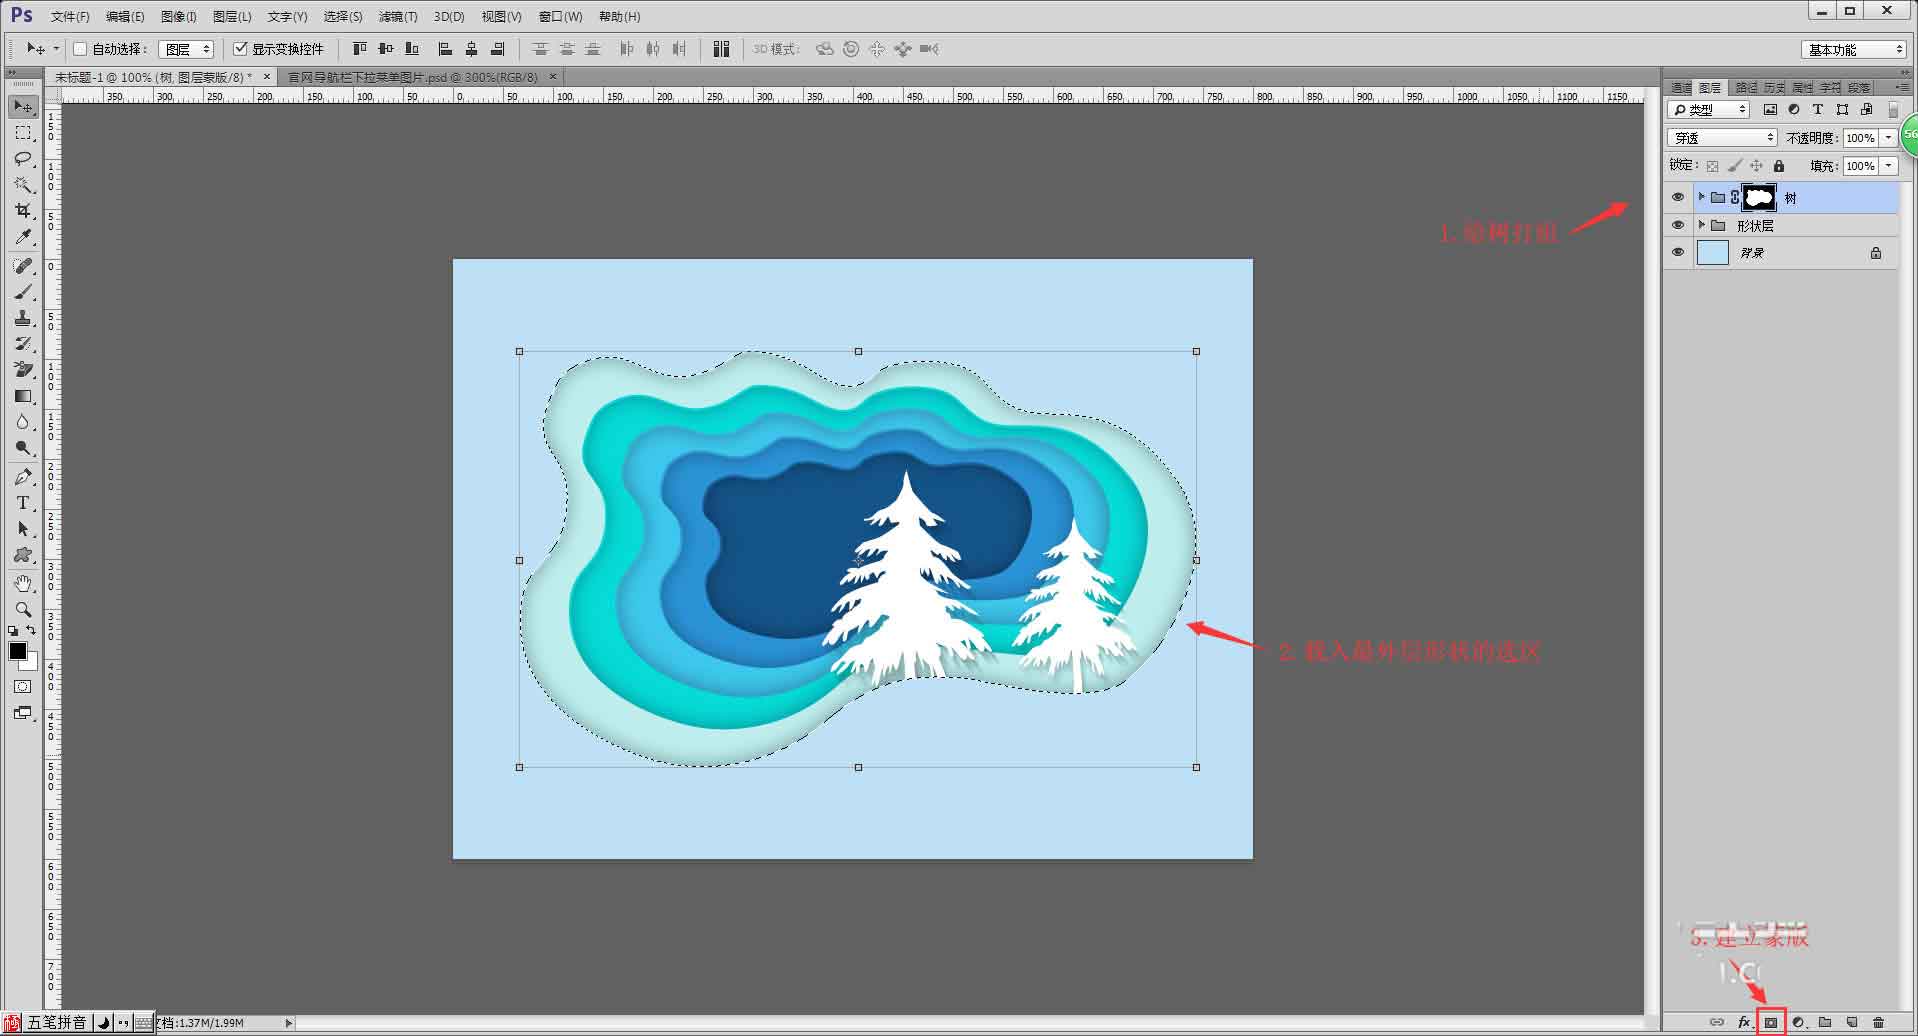1918x1036 pixels.
Task: Toggle the lock position button
Action: (x=1756, y=166)
